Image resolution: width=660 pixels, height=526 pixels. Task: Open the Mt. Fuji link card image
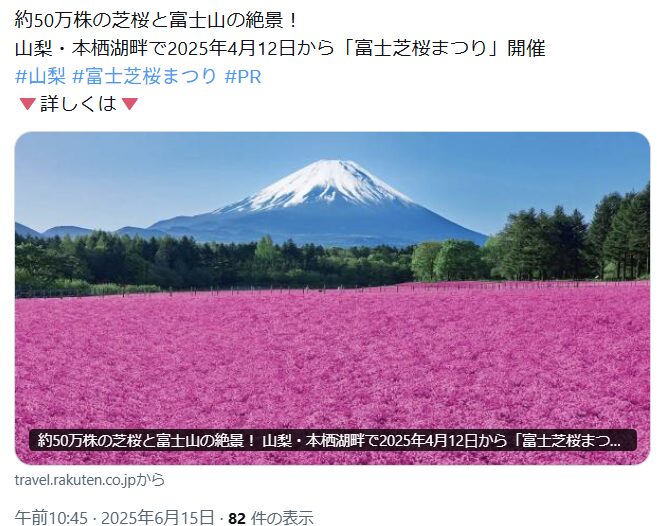333,298
